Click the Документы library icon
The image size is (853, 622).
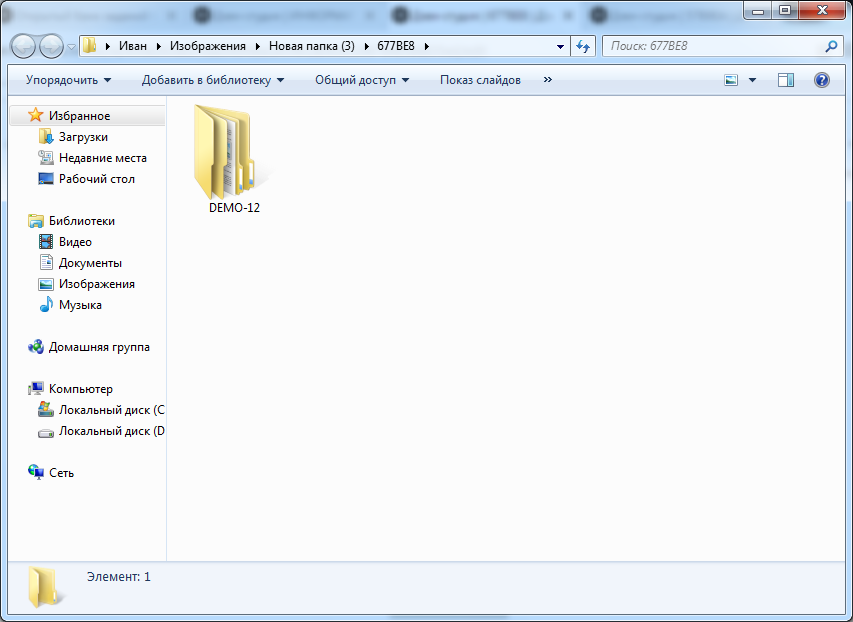[x=46, y=262]
